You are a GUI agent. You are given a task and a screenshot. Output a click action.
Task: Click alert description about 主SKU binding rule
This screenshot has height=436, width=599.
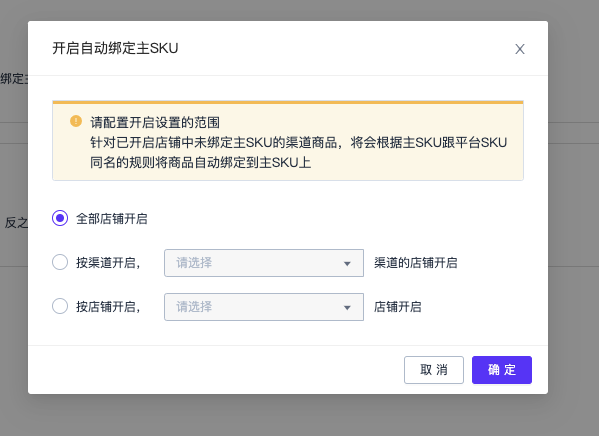click(x=298, y=152)
